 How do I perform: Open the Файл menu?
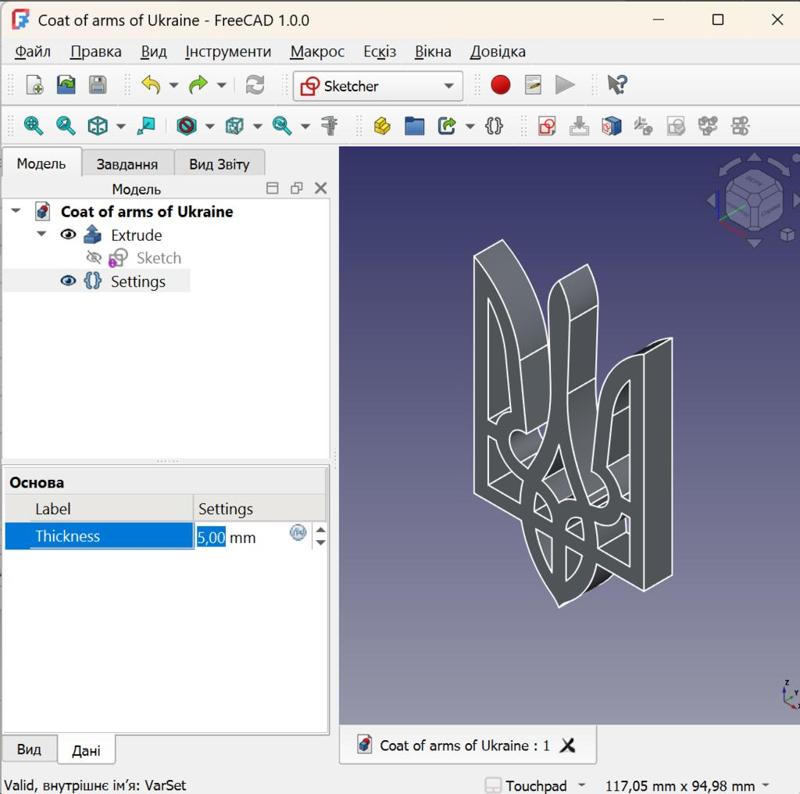coord(33,52)
